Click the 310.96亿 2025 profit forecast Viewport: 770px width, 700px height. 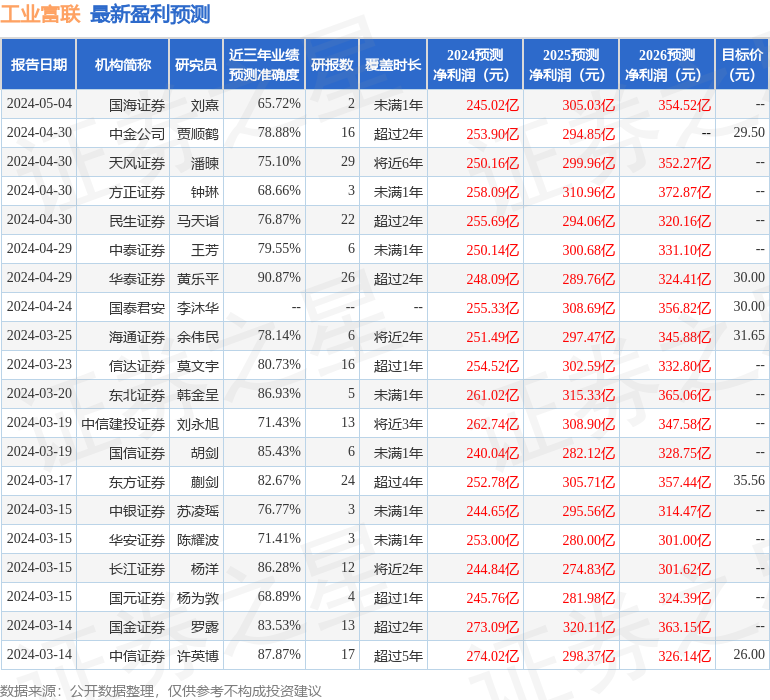click(589, 192)
